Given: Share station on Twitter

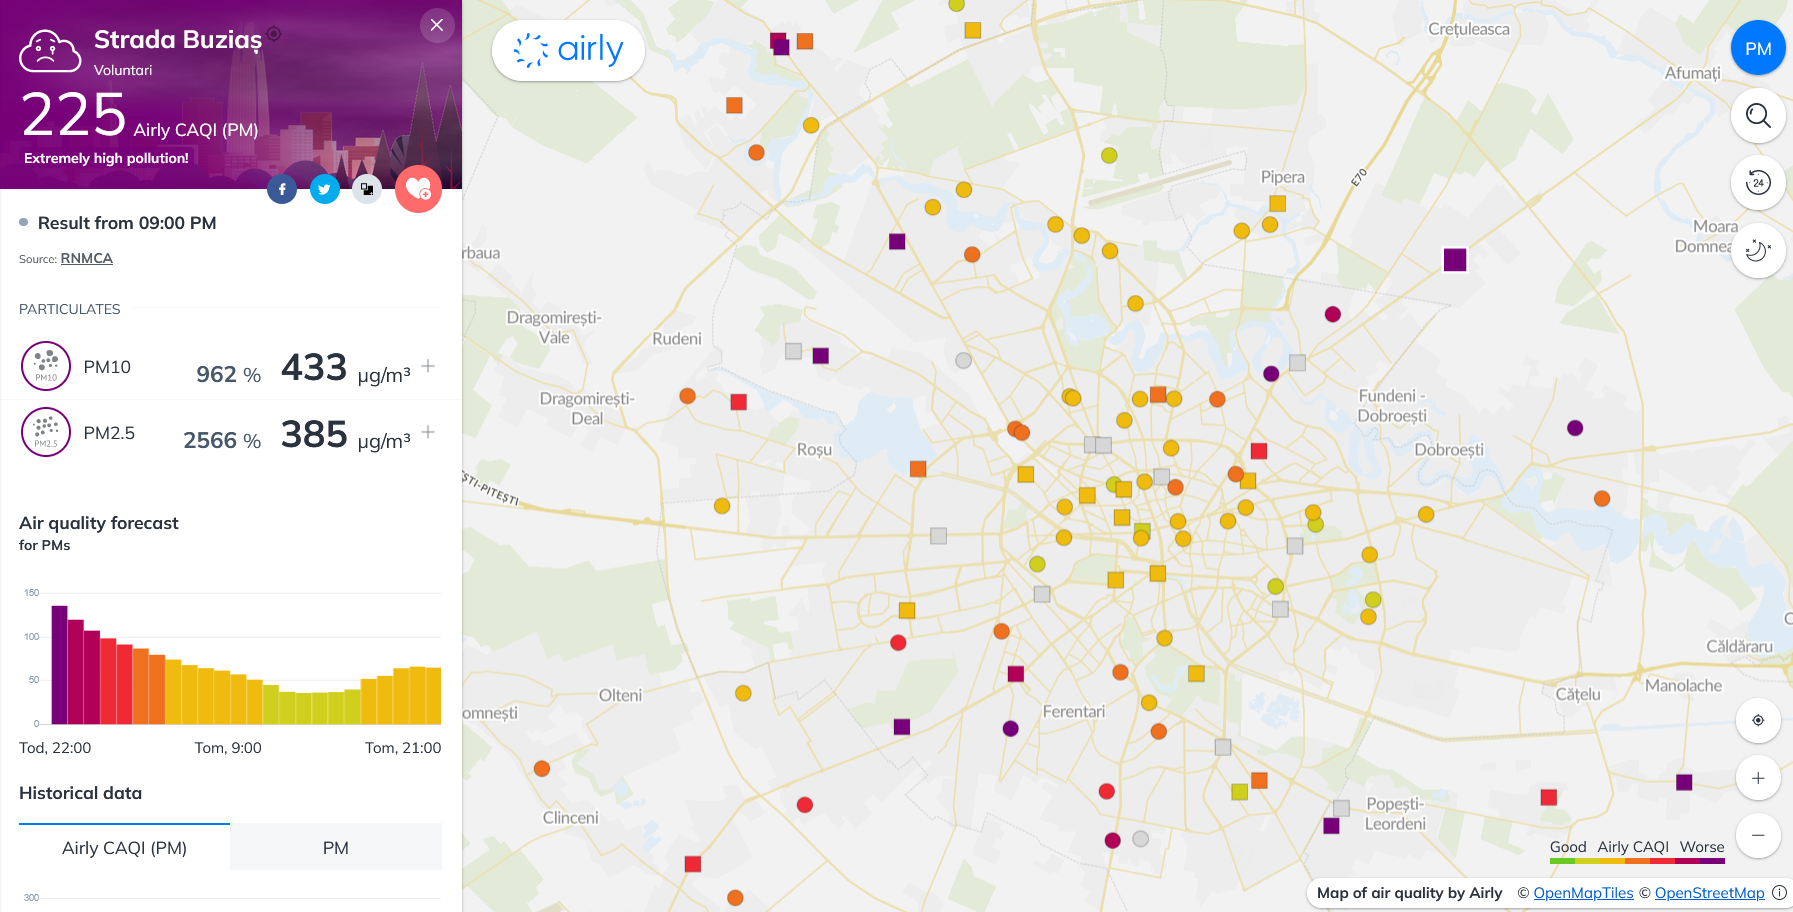Looking at the screenshot, I should (x=324, y=189).
